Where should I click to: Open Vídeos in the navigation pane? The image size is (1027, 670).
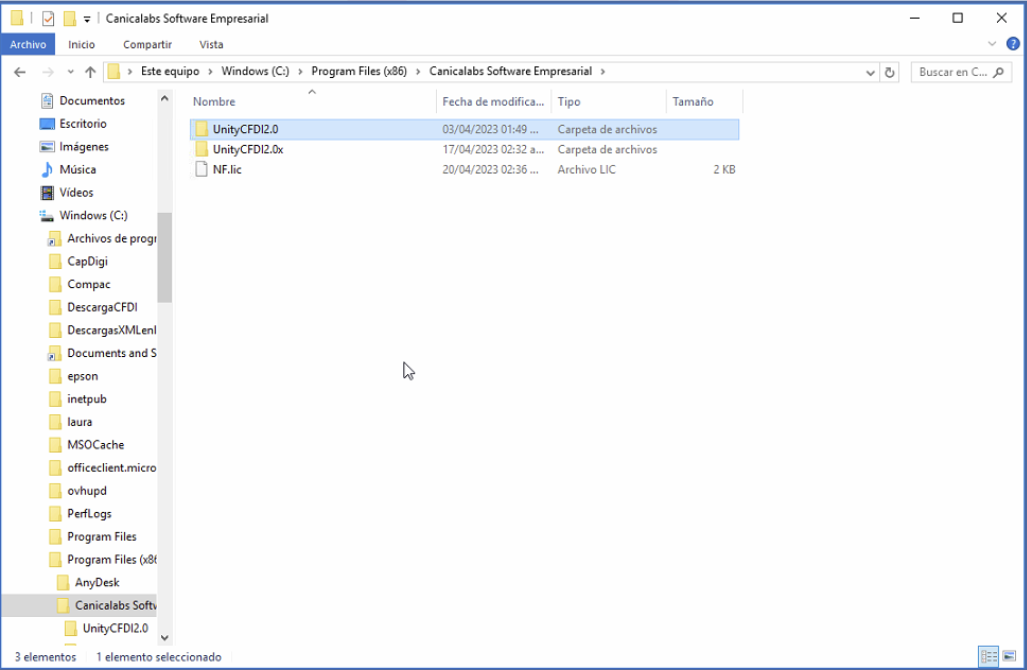click(x=76, y=193)
